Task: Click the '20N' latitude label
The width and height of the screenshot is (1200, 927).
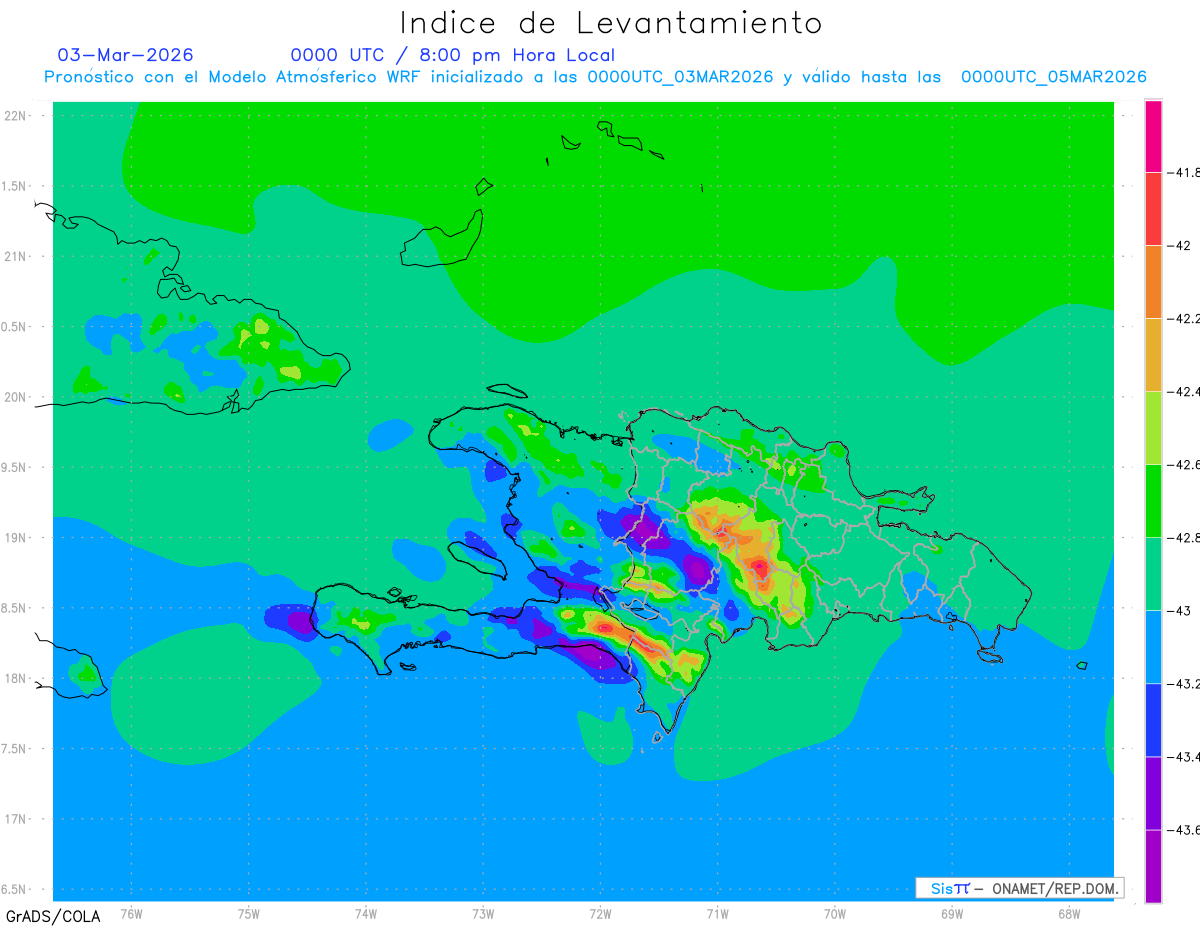Action: 17,397
